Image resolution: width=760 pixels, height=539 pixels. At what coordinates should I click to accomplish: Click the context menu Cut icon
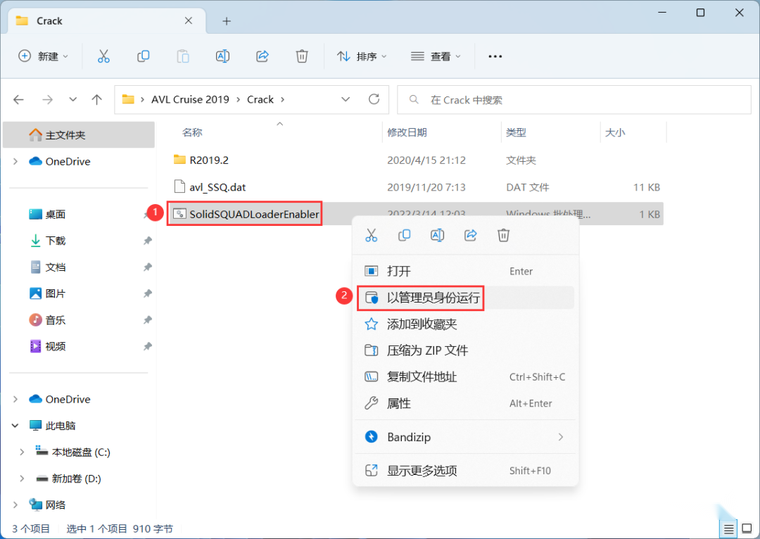[371, 236]
